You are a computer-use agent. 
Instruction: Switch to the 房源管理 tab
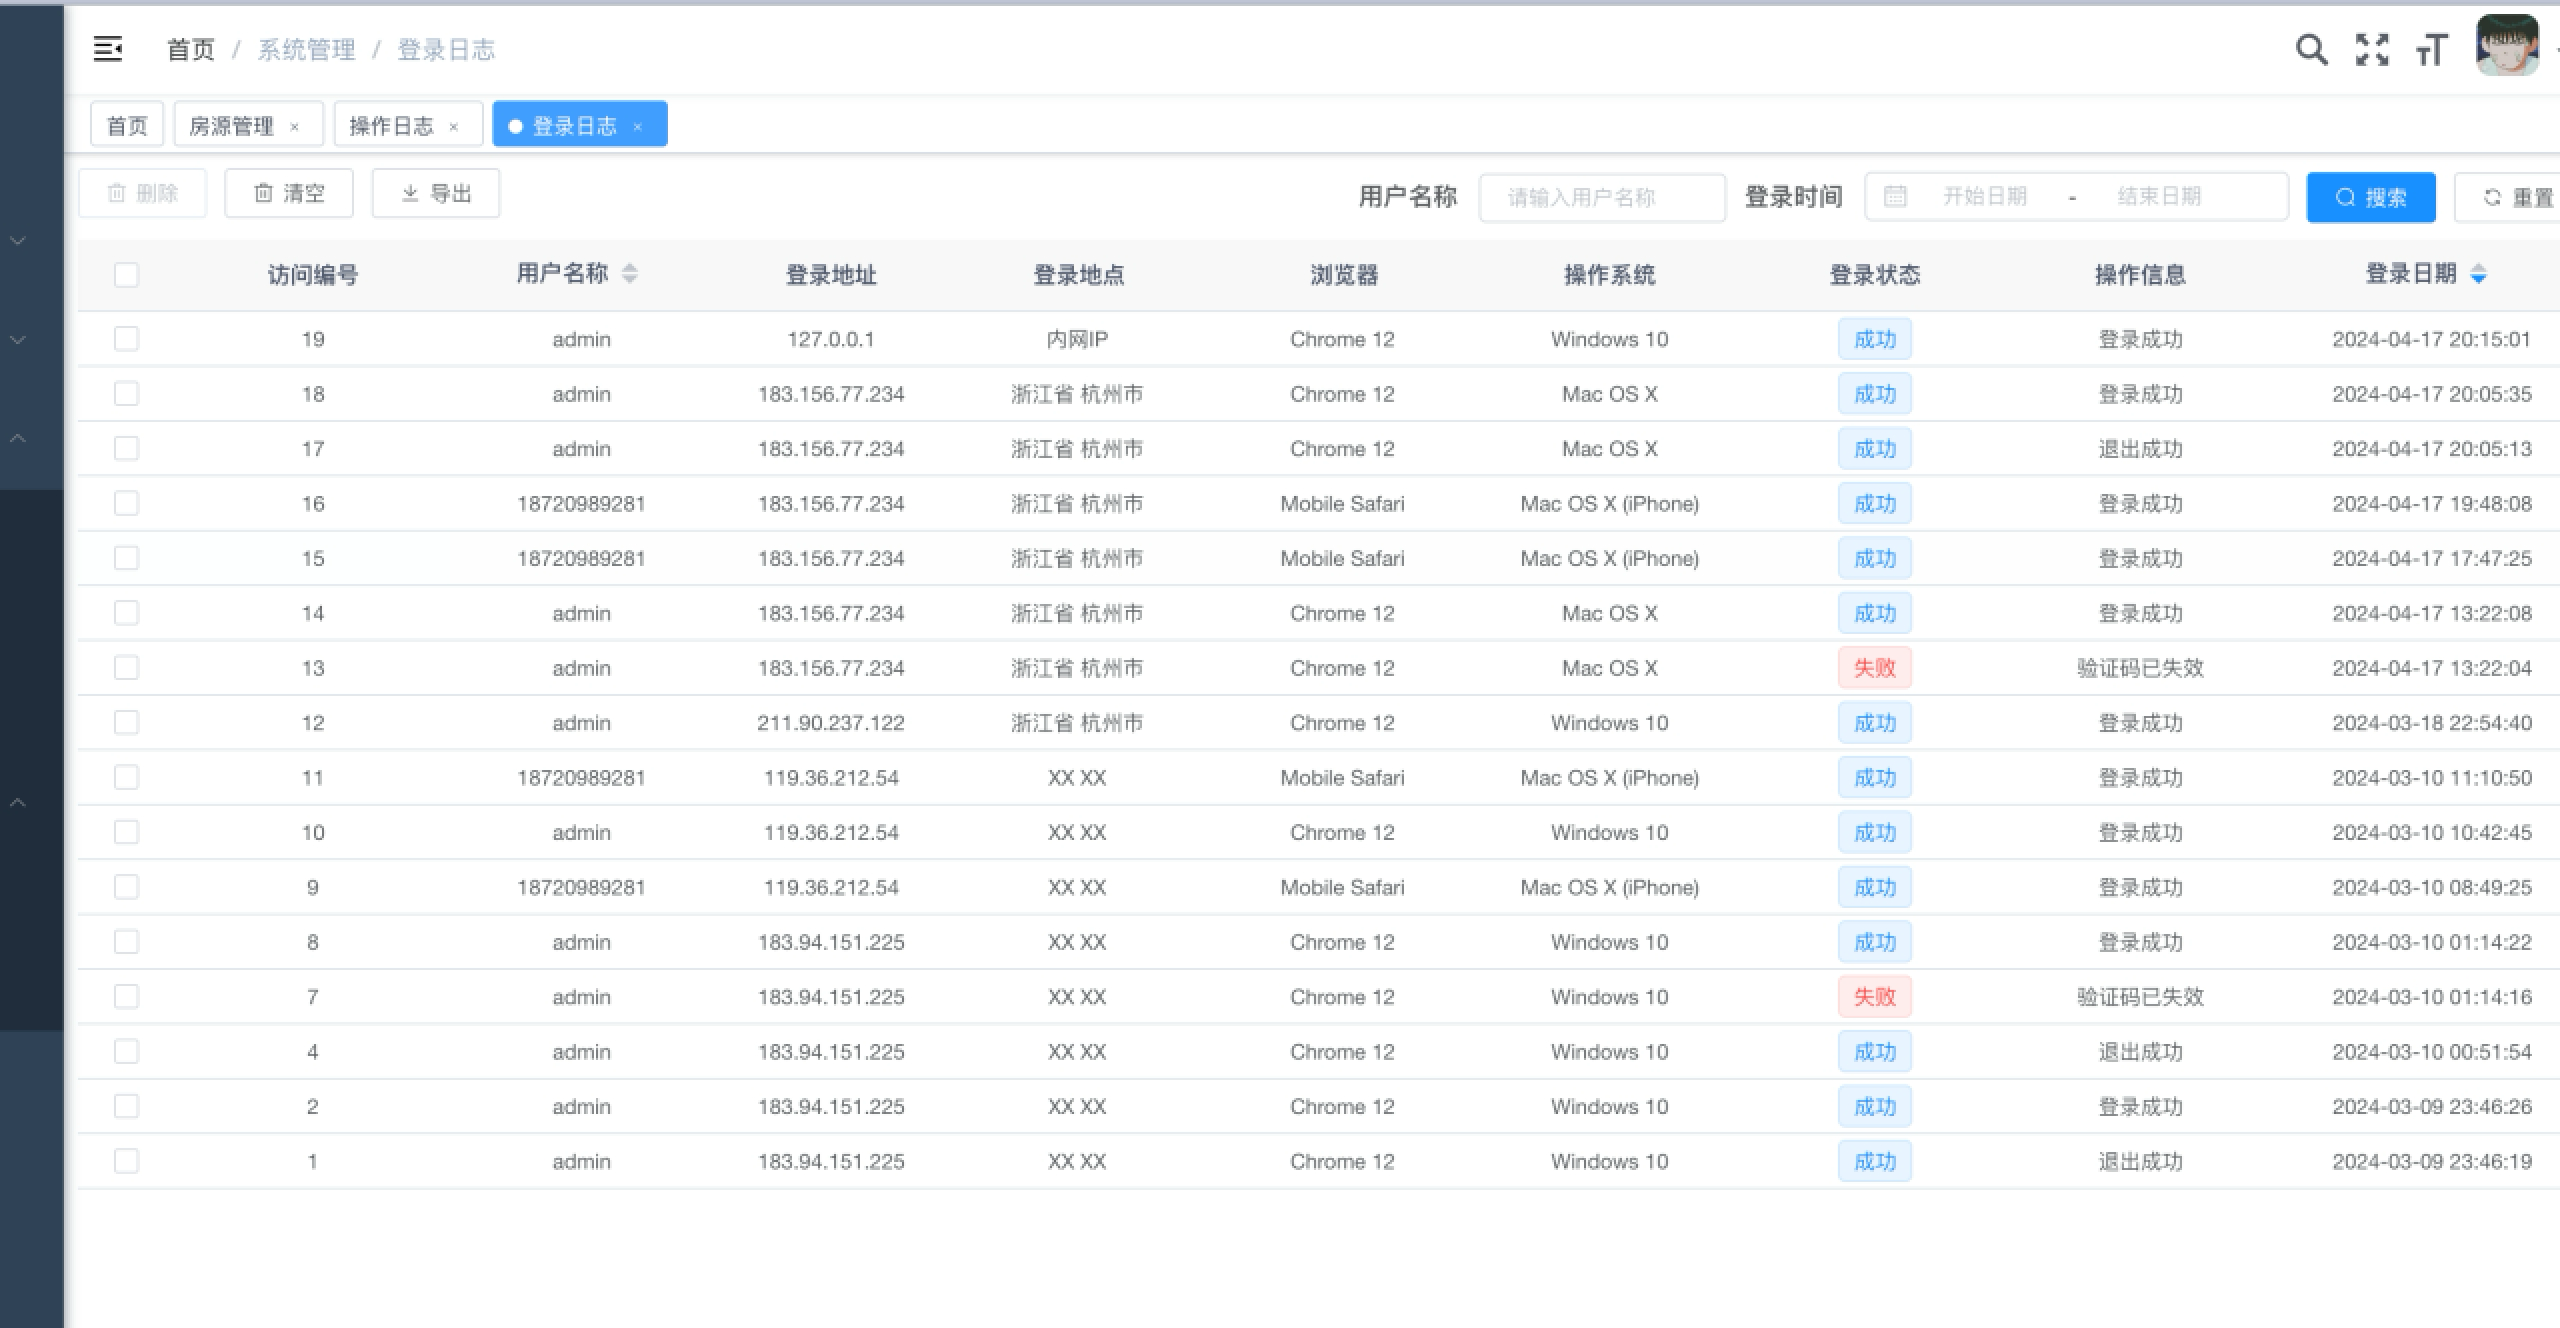coord(232,125)
